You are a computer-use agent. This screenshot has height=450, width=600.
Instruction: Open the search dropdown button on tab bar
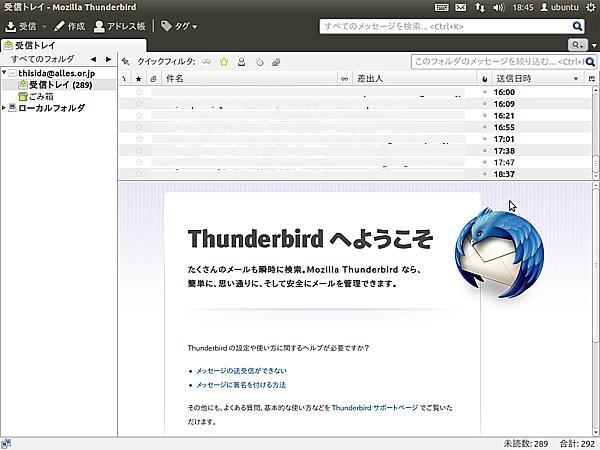tap(577, 45)
